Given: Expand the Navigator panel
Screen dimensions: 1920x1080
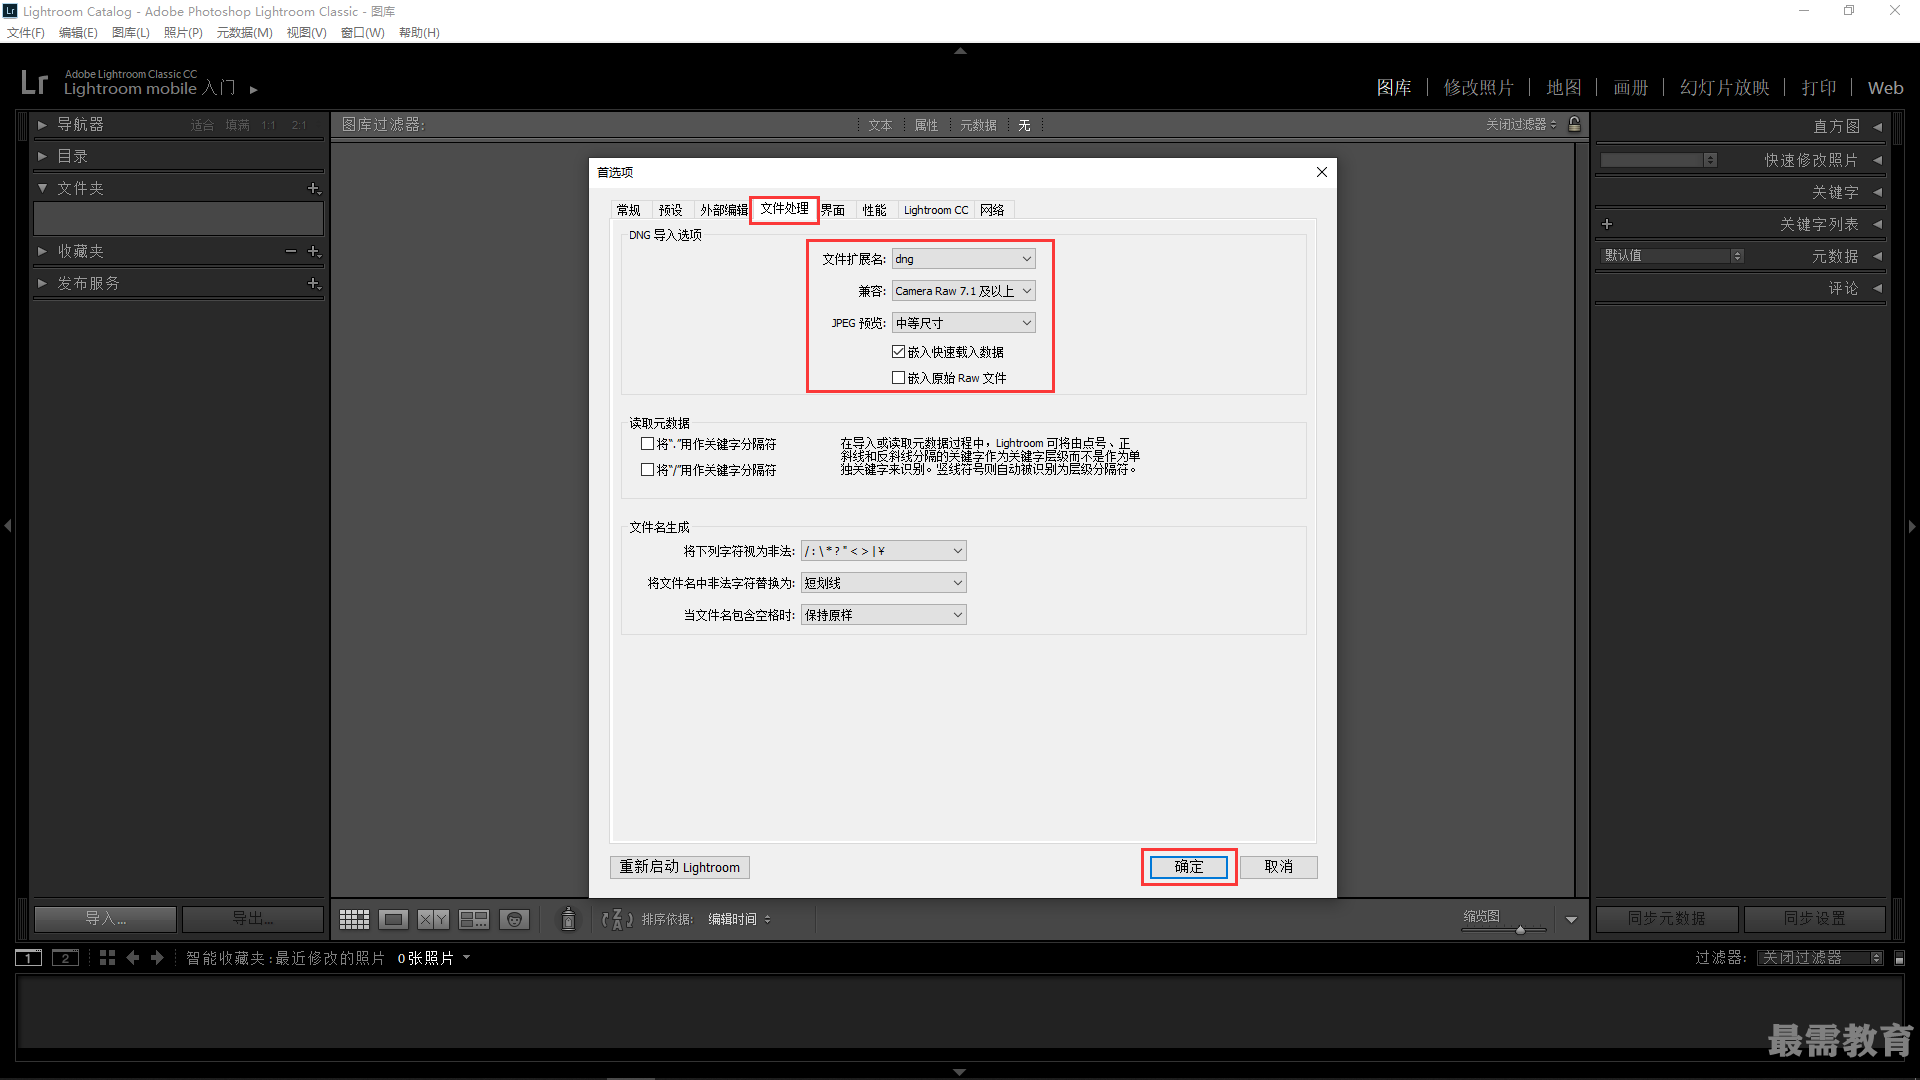Looking at the screenshot, I should pyautogui.click(x=42, y=125).
